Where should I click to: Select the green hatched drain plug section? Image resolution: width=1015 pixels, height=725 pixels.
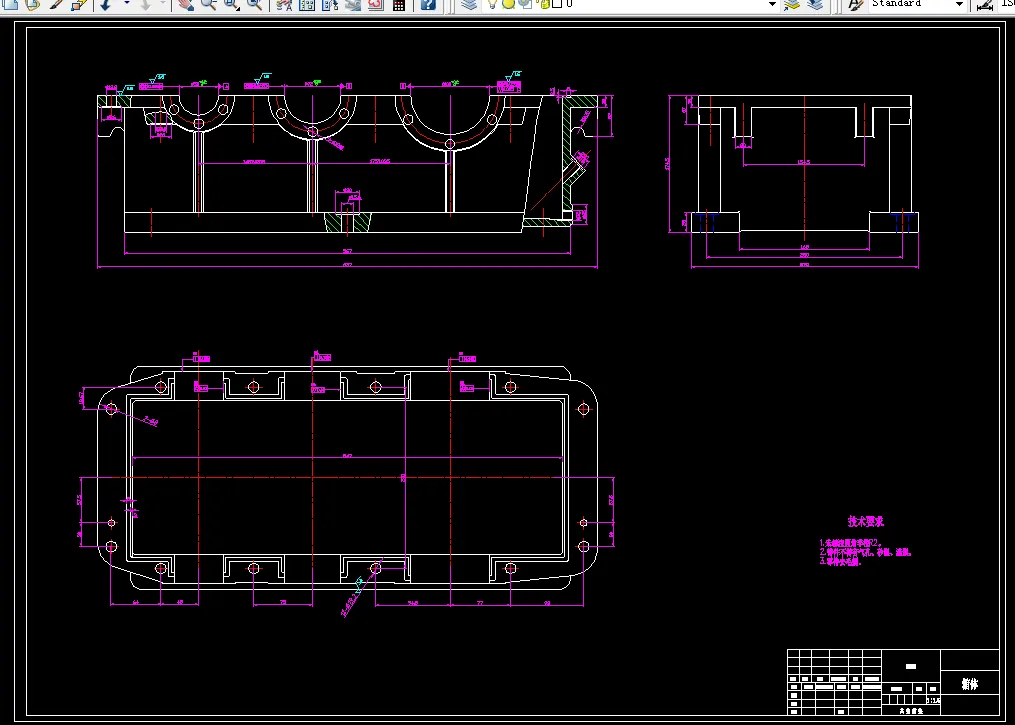pos(347,222)
